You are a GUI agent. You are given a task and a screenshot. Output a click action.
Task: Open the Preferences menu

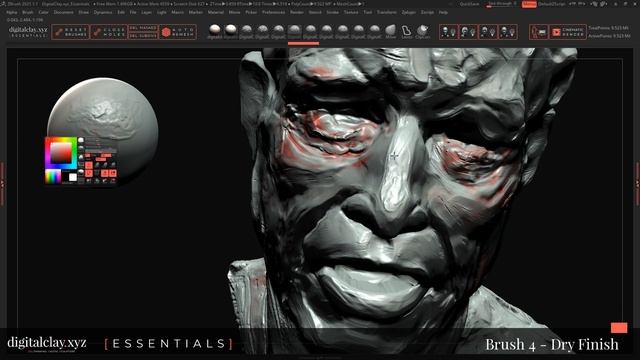click(273, 13)
